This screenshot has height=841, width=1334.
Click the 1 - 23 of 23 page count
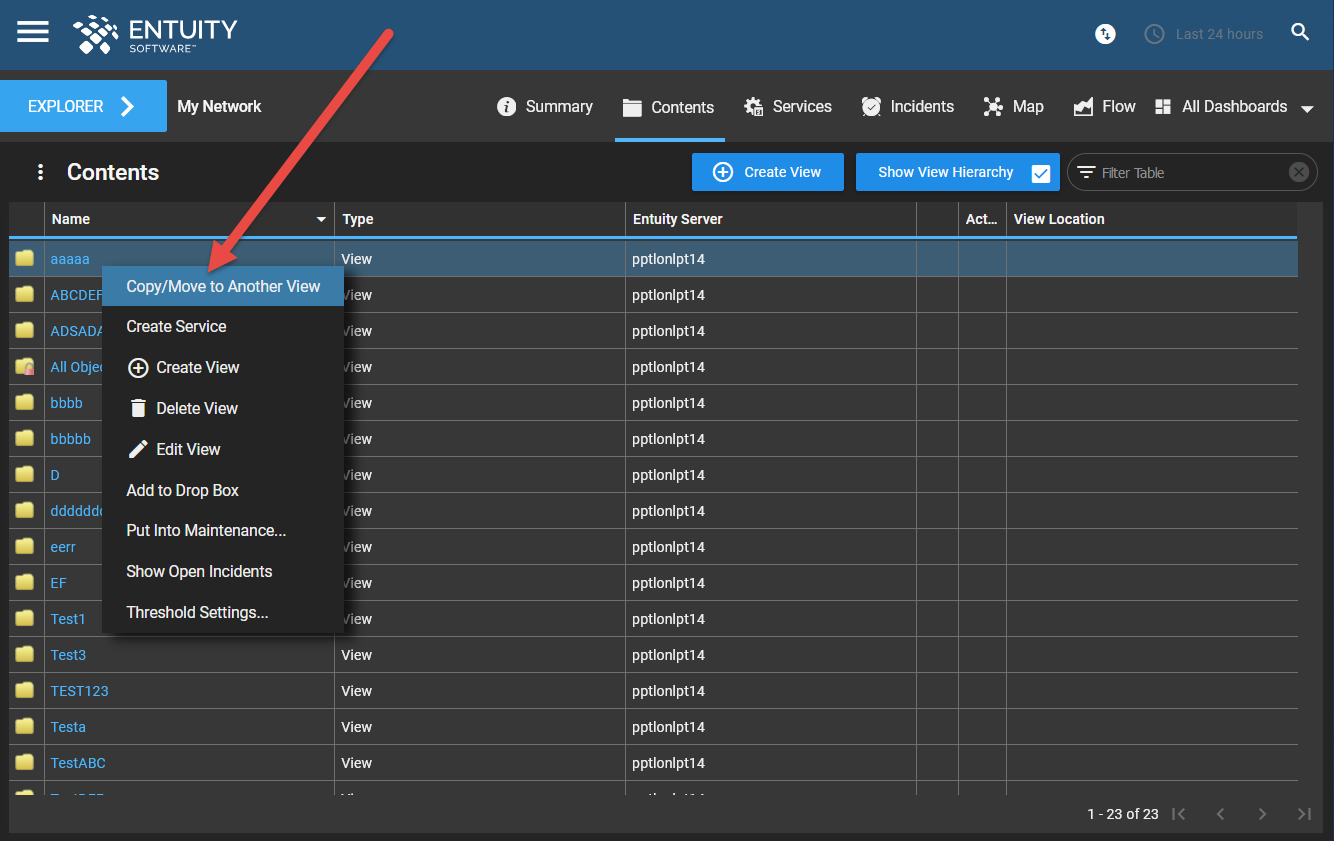pos(1123,814)
